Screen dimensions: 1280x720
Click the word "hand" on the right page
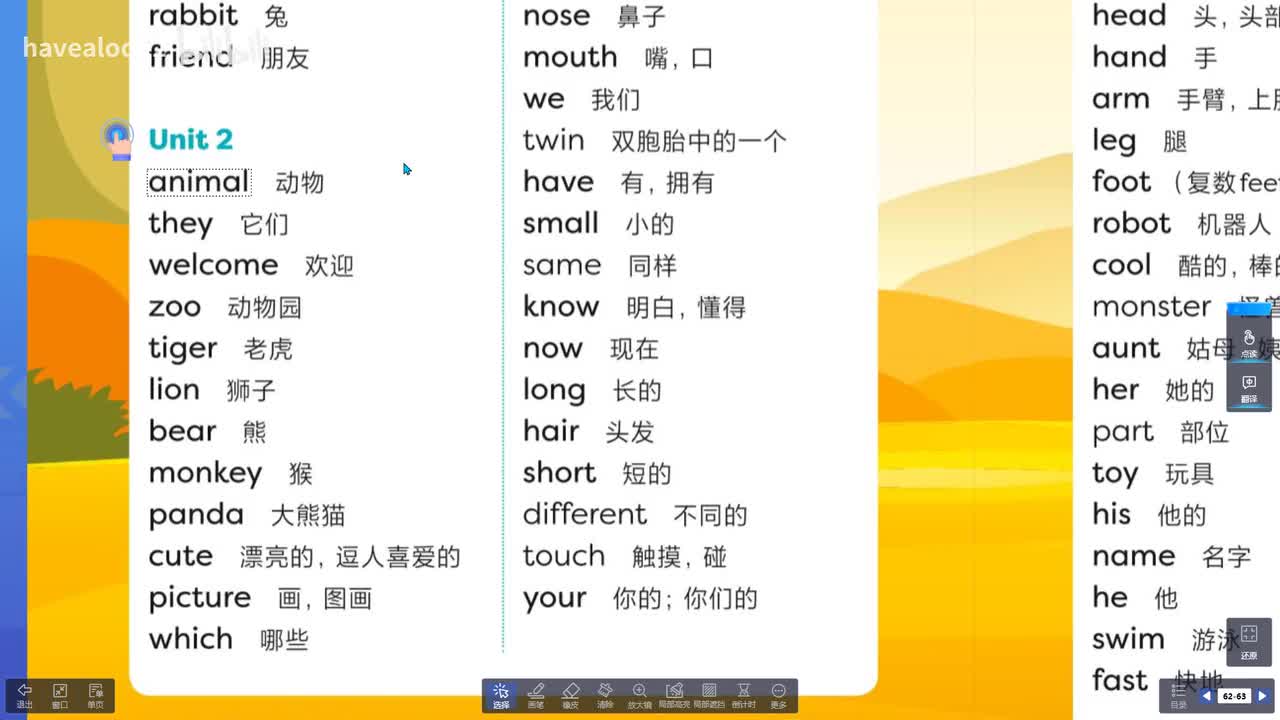pos(1130,57)
